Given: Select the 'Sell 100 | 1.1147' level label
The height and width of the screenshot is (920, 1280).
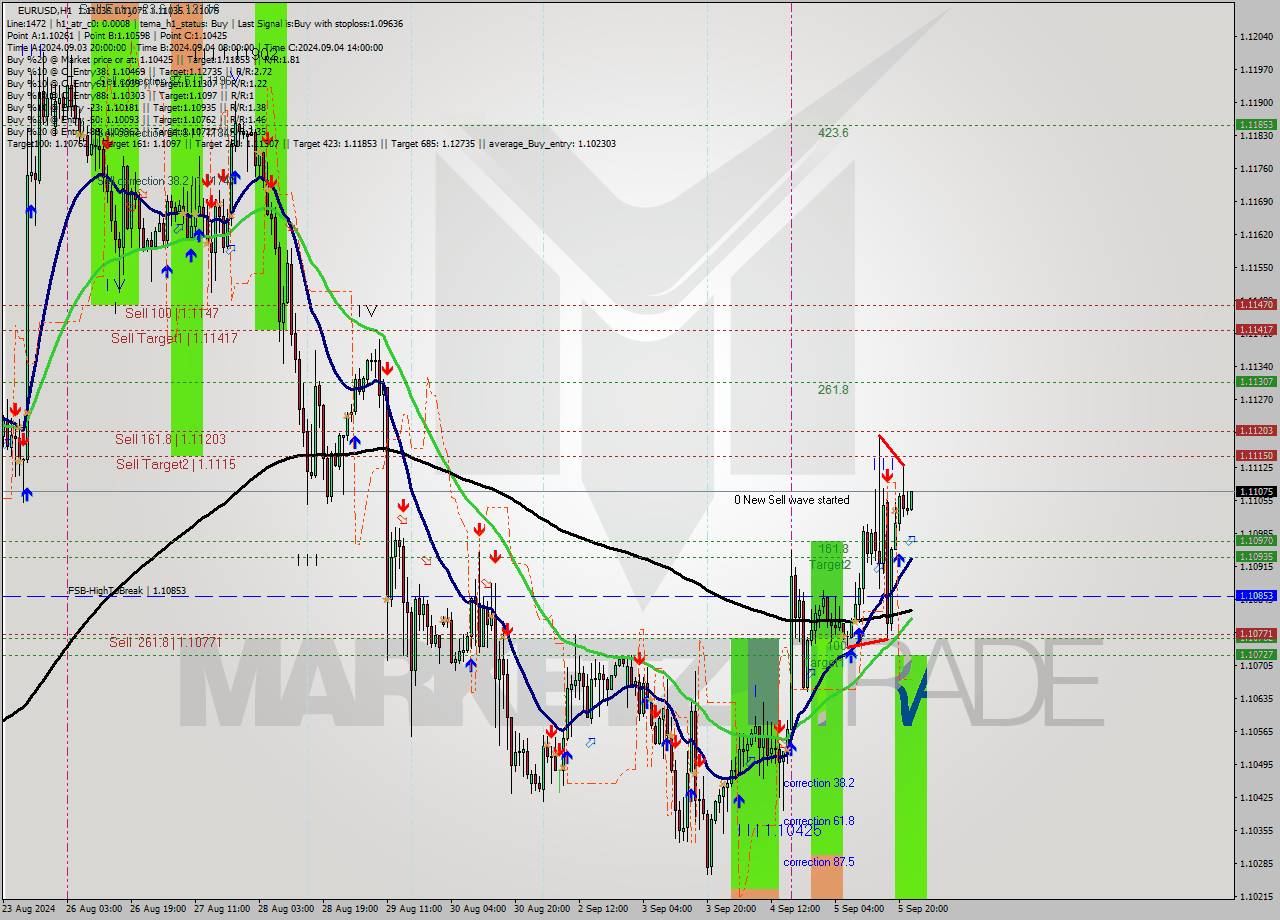Looking at the screenshot, I should tap(172, 313).
